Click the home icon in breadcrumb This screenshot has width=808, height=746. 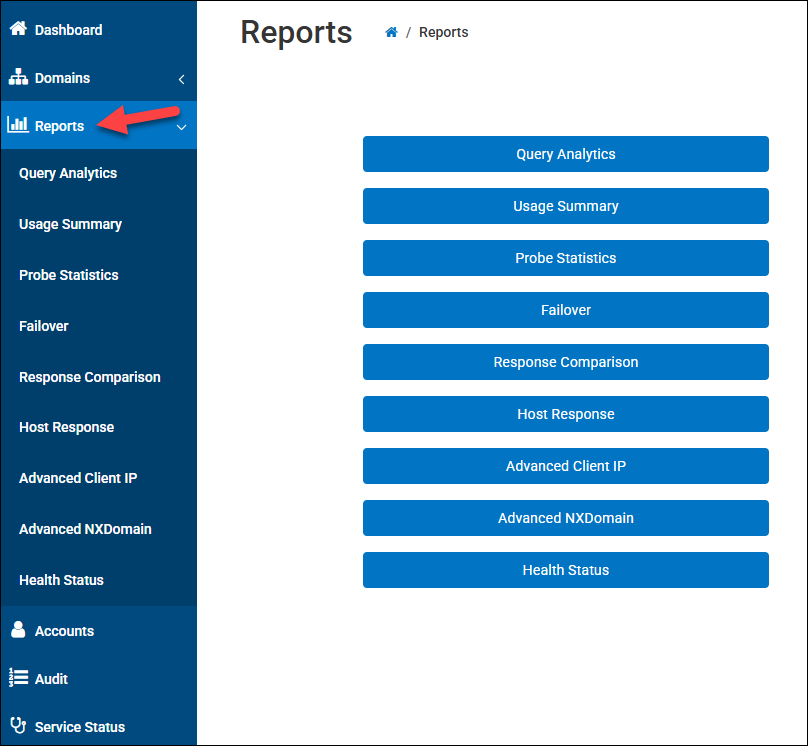[x=392, y=32]
